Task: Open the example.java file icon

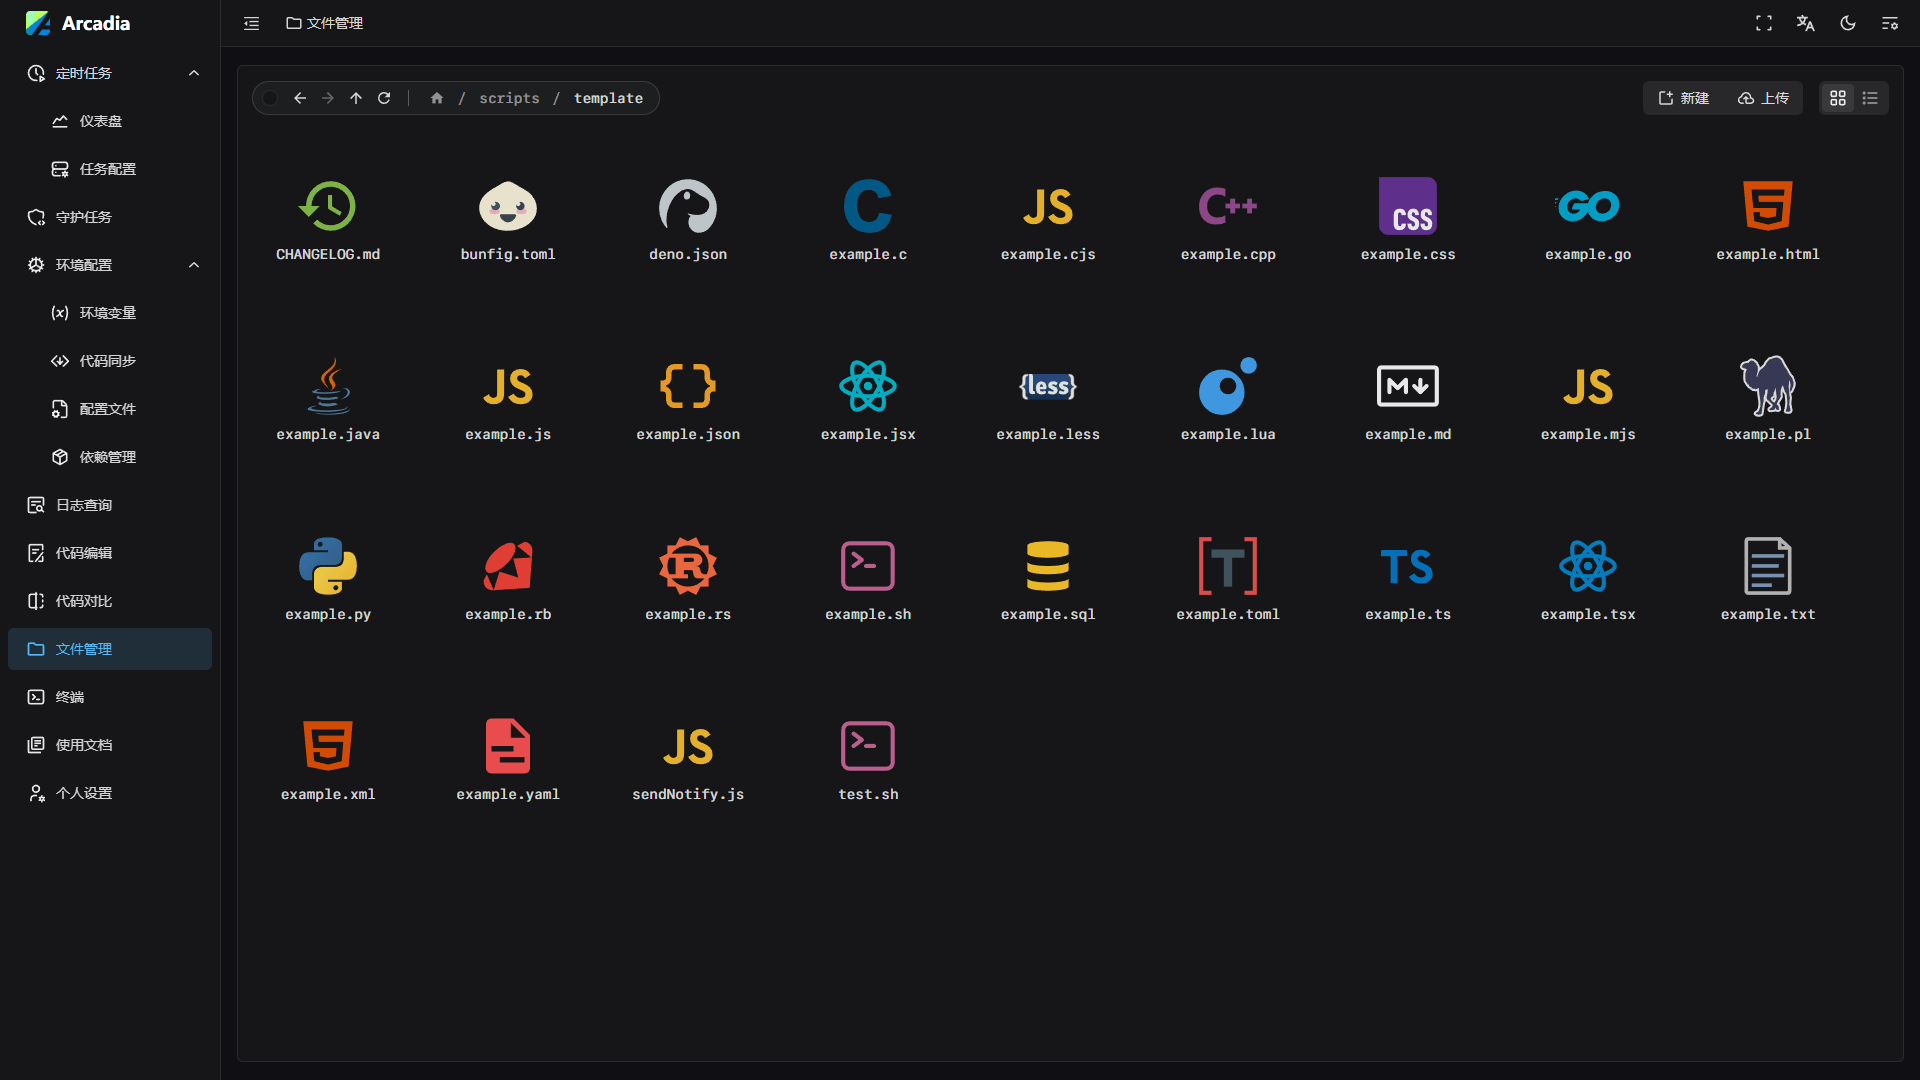Action: 328,386
